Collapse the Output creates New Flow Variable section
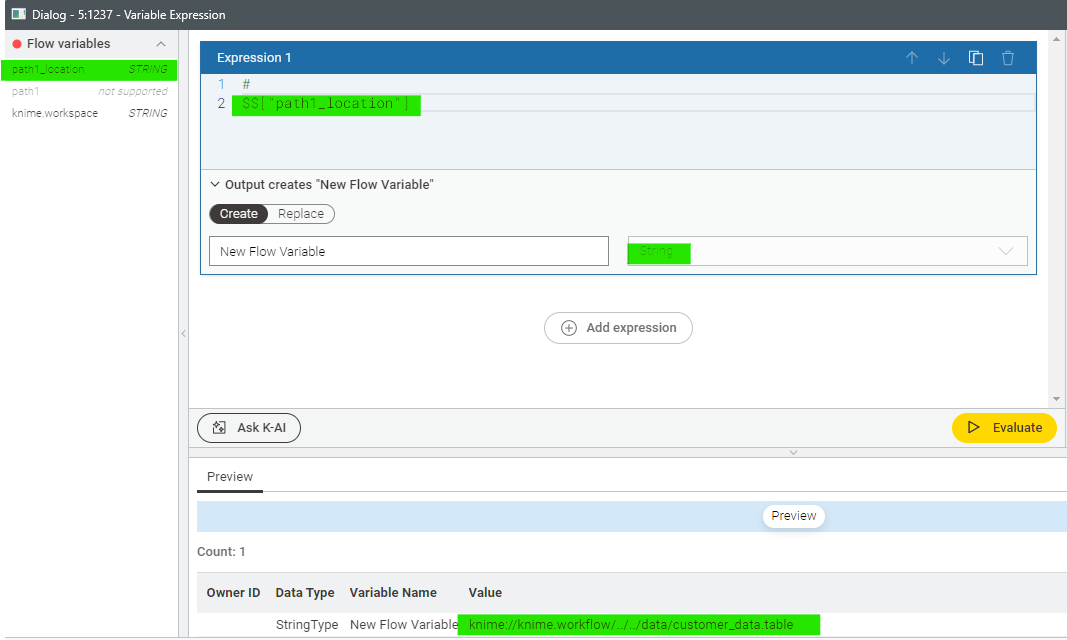Viewport: 1067px width, 640px height. pyautogui.click(x=215, y=185)
